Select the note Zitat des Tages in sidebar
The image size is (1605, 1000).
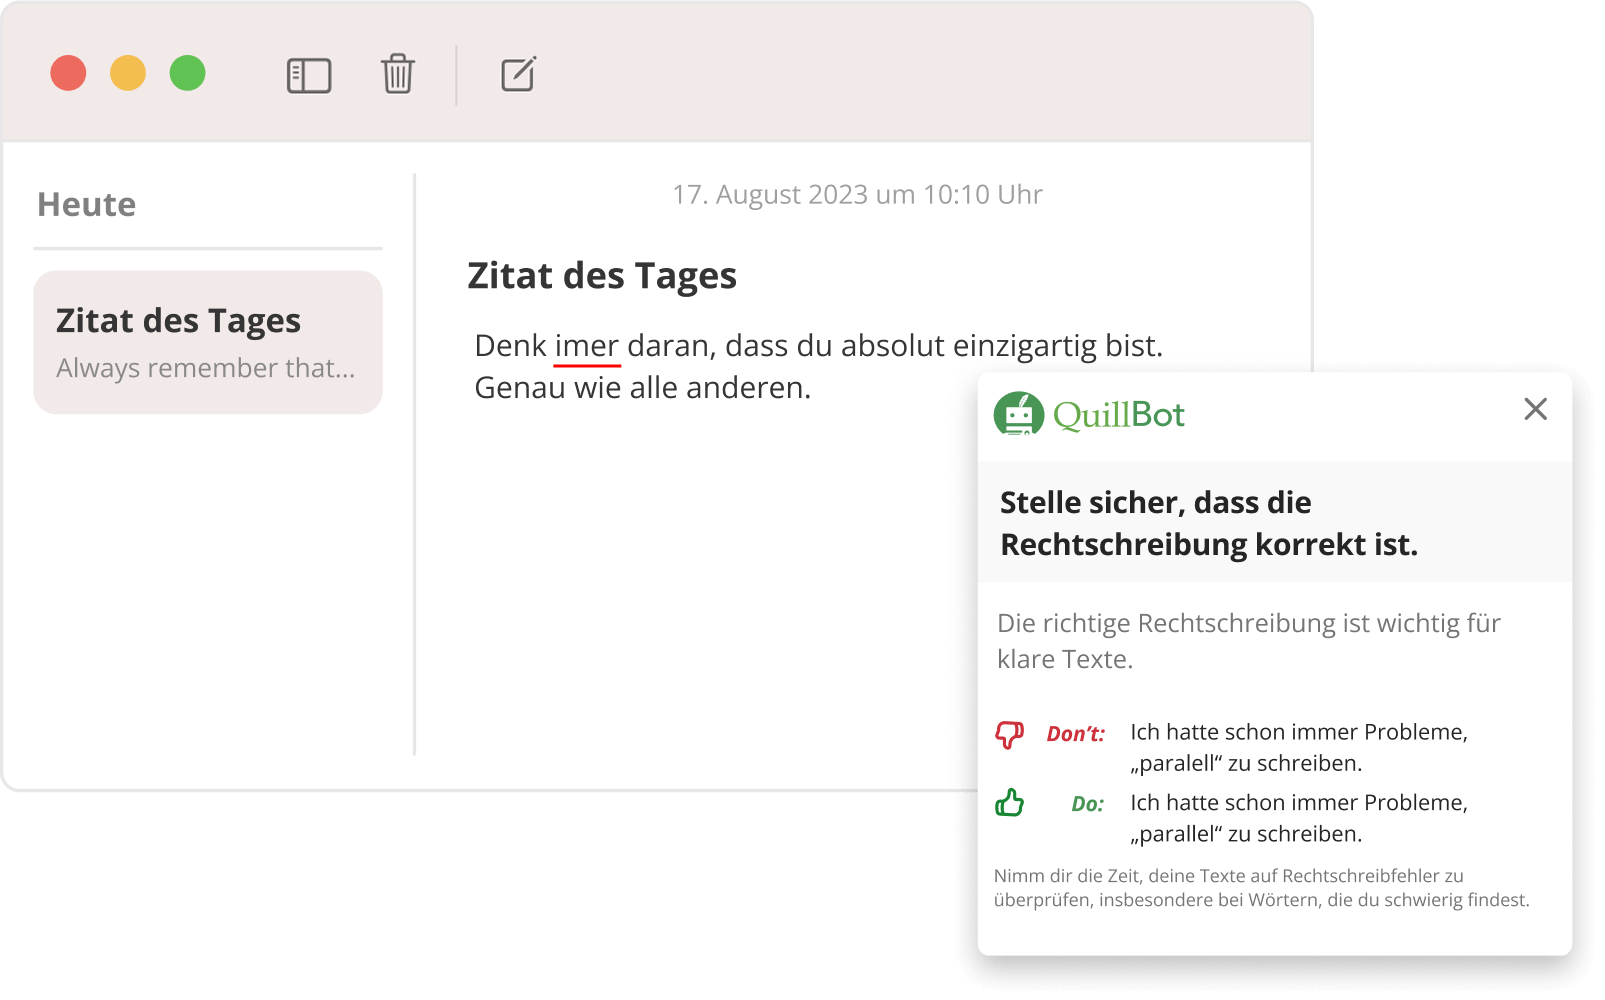pyautogui.click(x=207, y=341)
